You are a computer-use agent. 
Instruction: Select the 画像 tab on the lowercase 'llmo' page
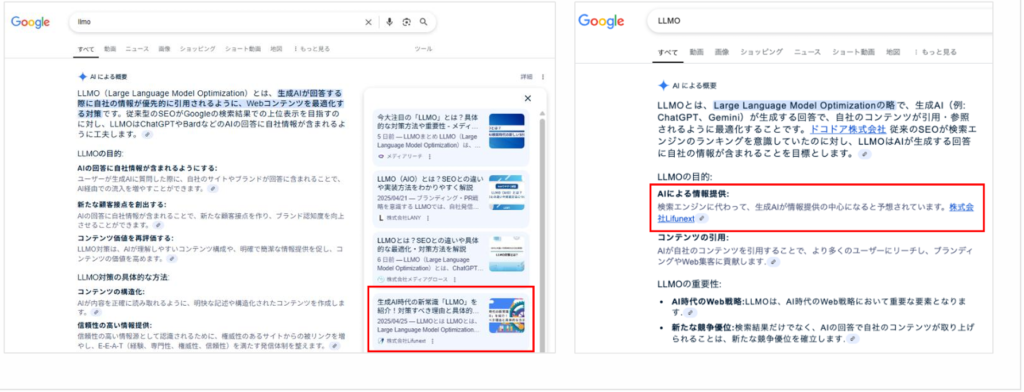pyautogui.click(x=165, y=49)
